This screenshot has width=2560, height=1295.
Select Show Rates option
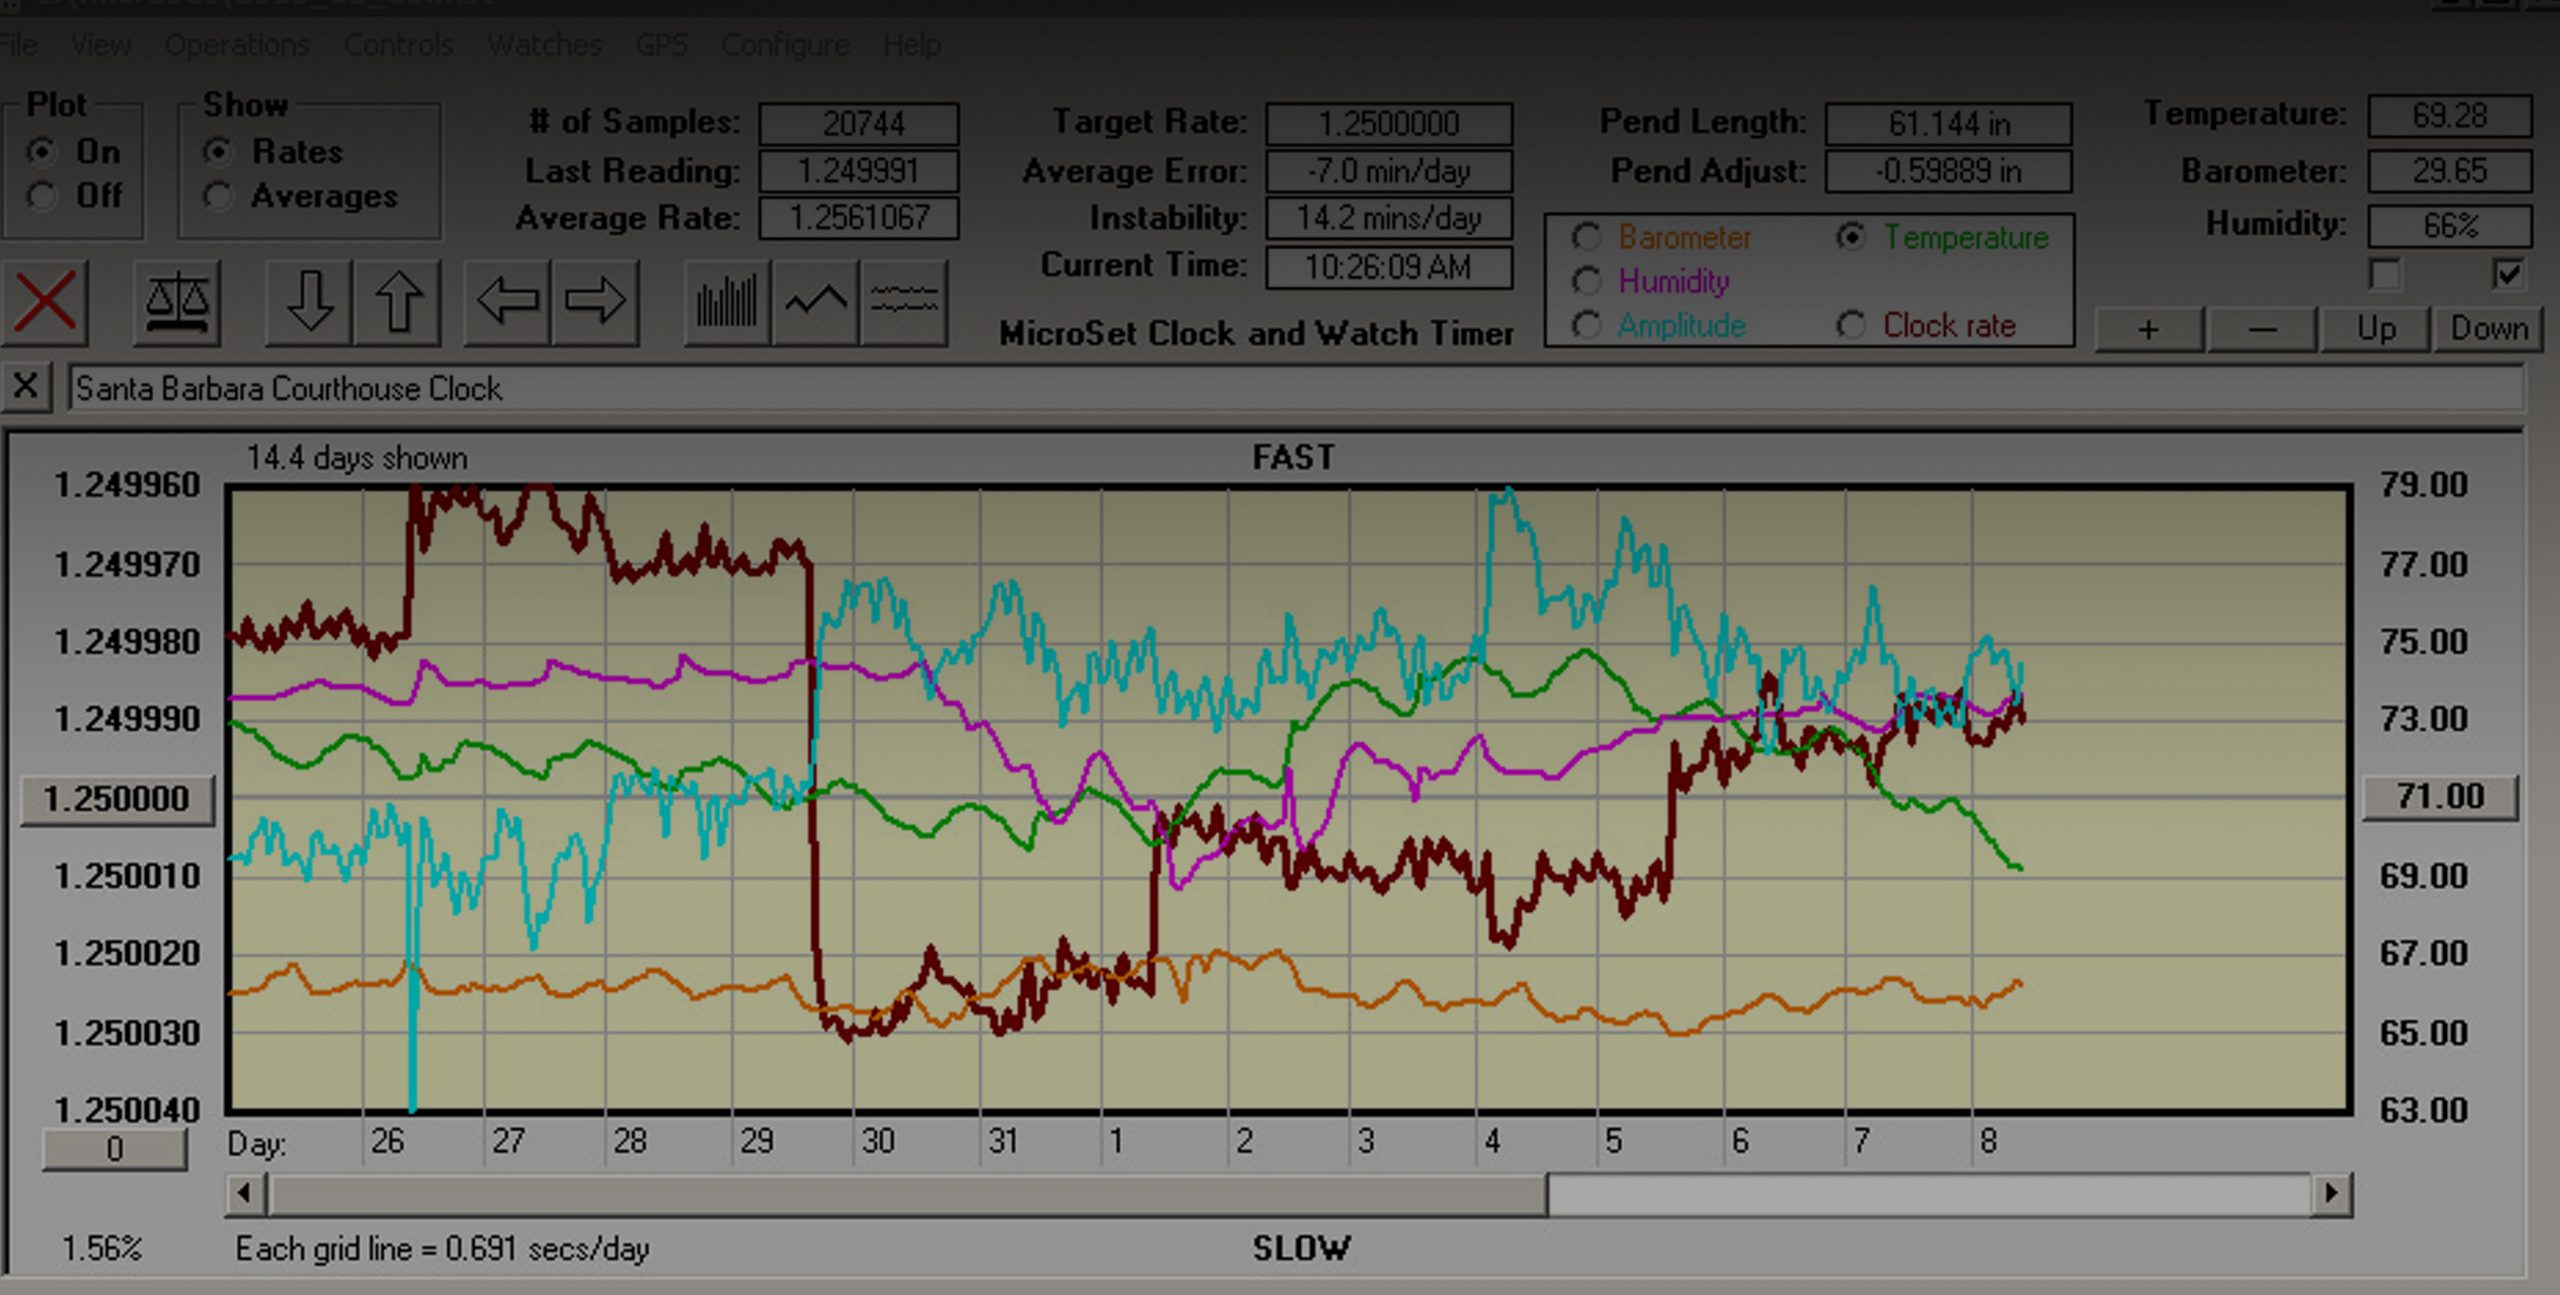click(218, 152)
